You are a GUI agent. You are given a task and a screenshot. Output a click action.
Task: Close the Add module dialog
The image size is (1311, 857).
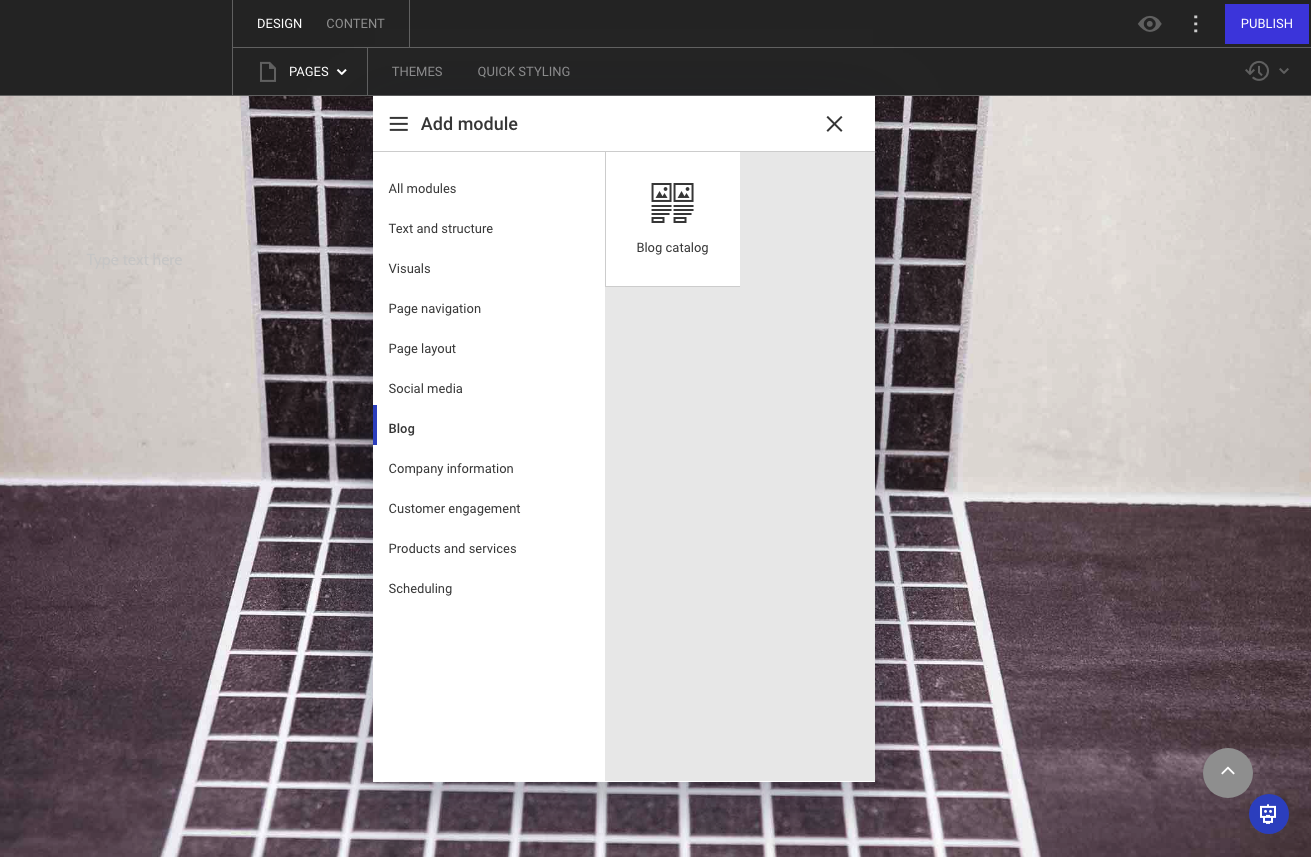834,124
